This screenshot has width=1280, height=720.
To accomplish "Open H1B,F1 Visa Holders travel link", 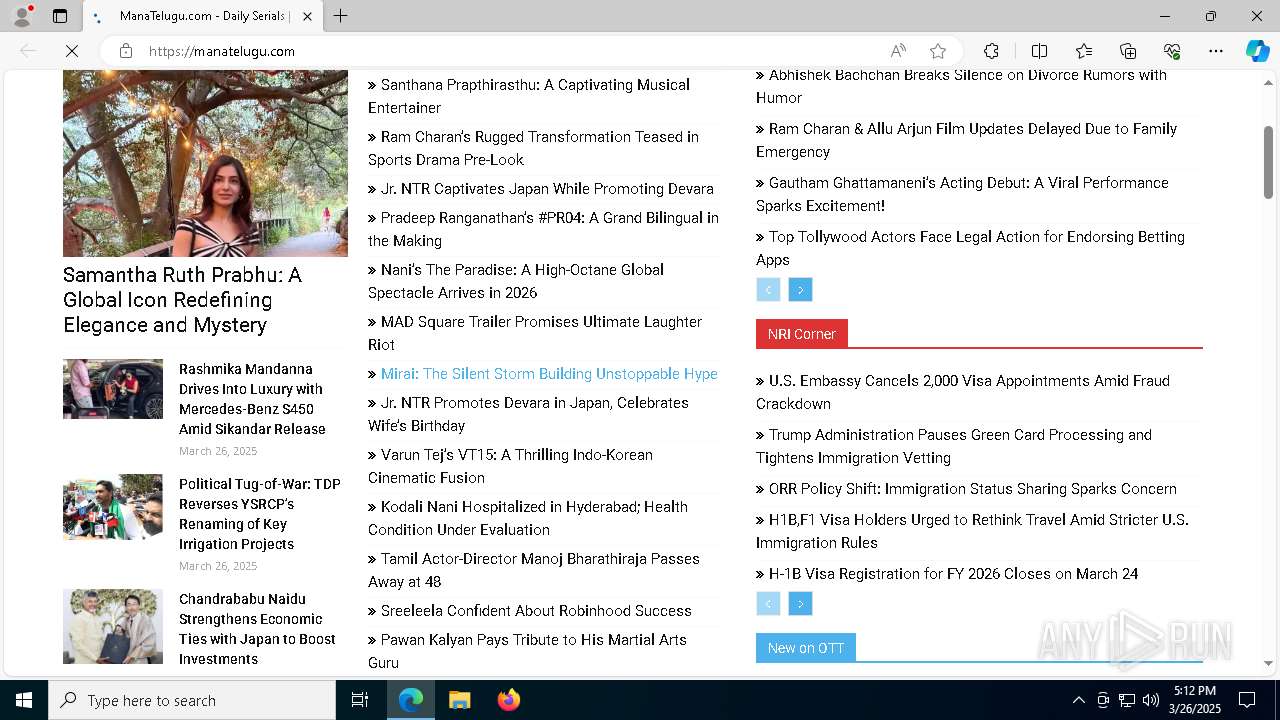I will click(x=972, y=531).
